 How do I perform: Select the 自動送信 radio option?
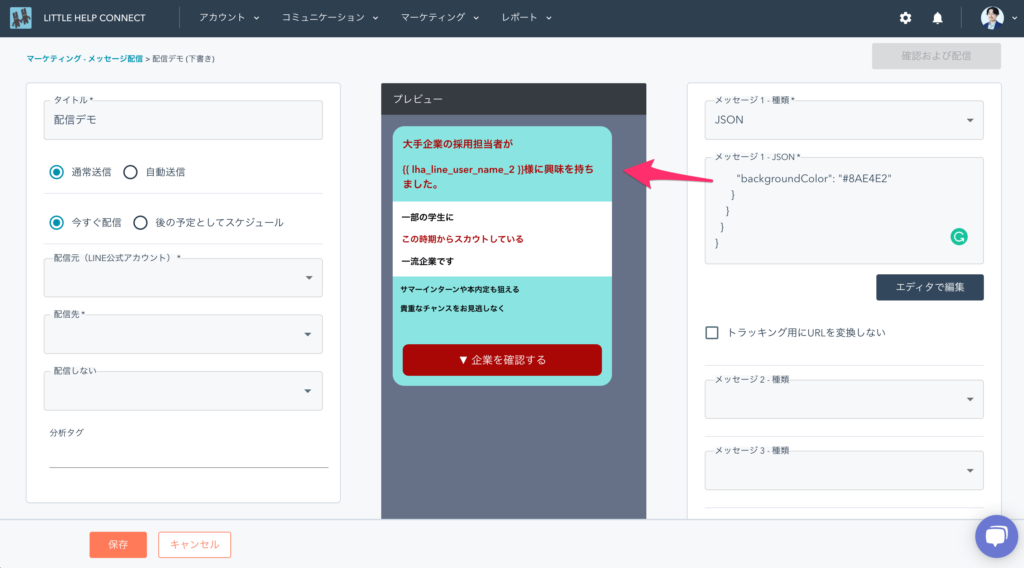(130, 172)
